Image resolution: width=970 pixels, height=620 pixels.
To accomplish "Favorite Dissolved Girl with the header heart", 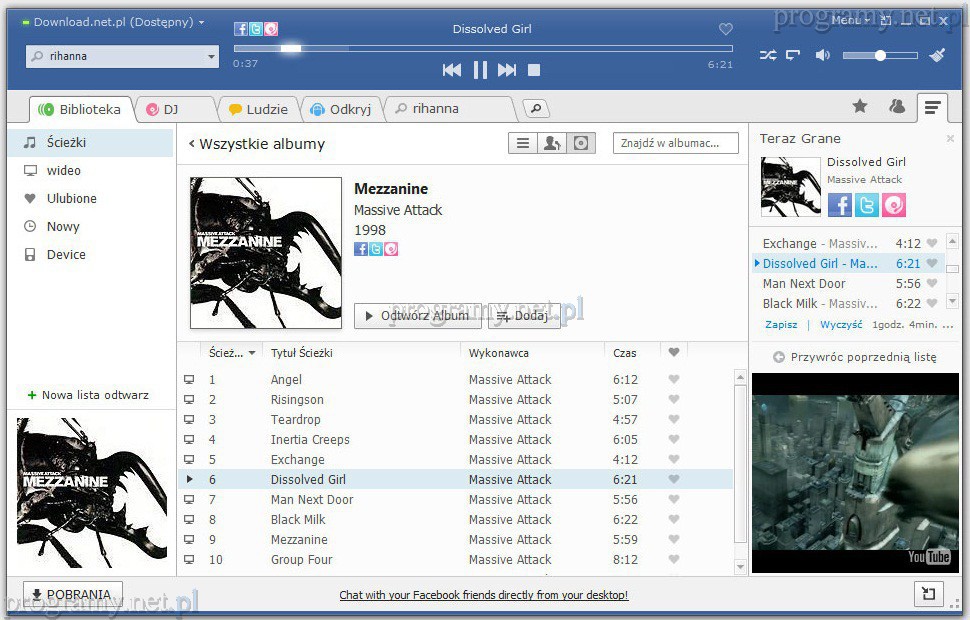I will tap(726, 30).
